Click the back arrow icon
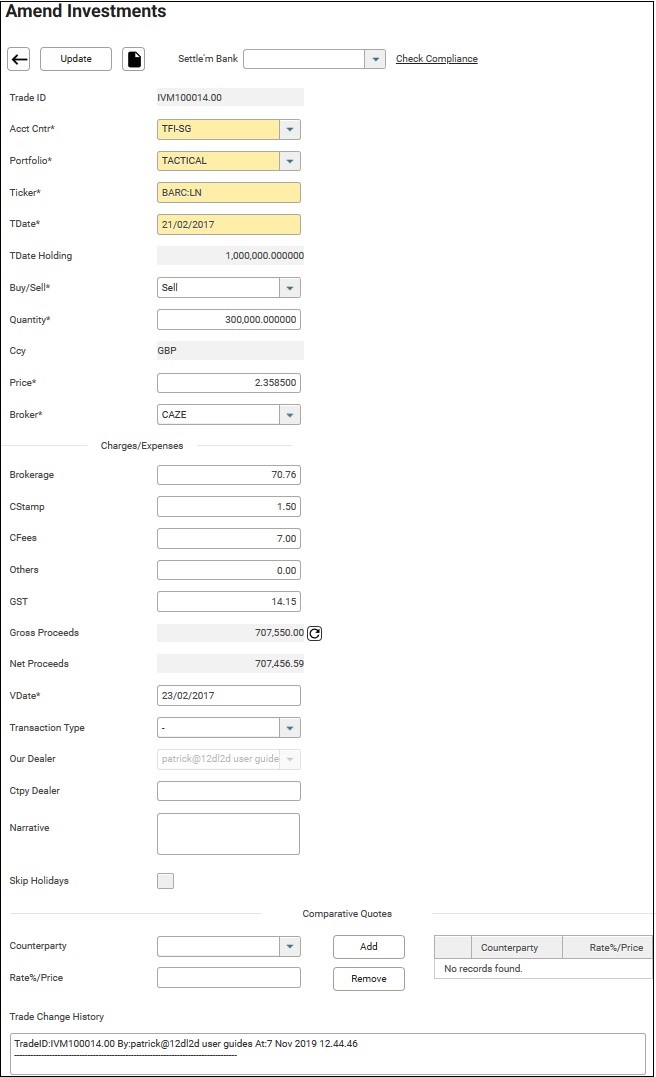656x1077 pixels. pyautogui.click(x=18, y=59)
